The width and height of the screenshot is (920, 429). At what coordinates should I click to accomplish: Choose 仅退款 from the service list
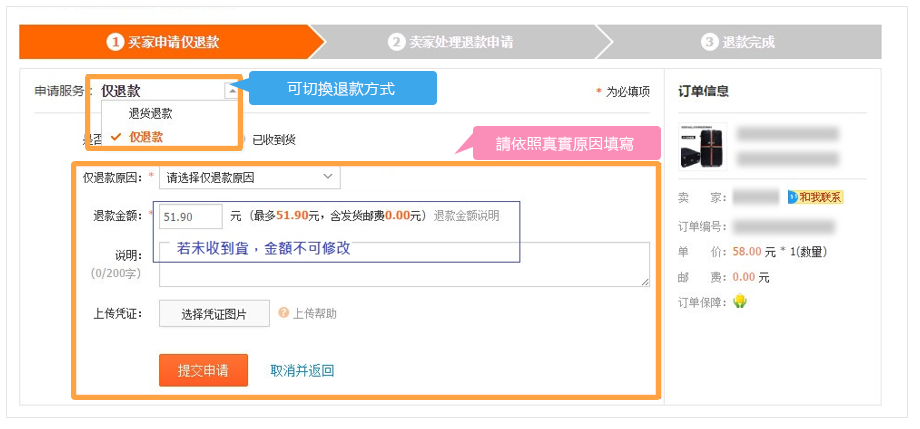pos(146,136)
